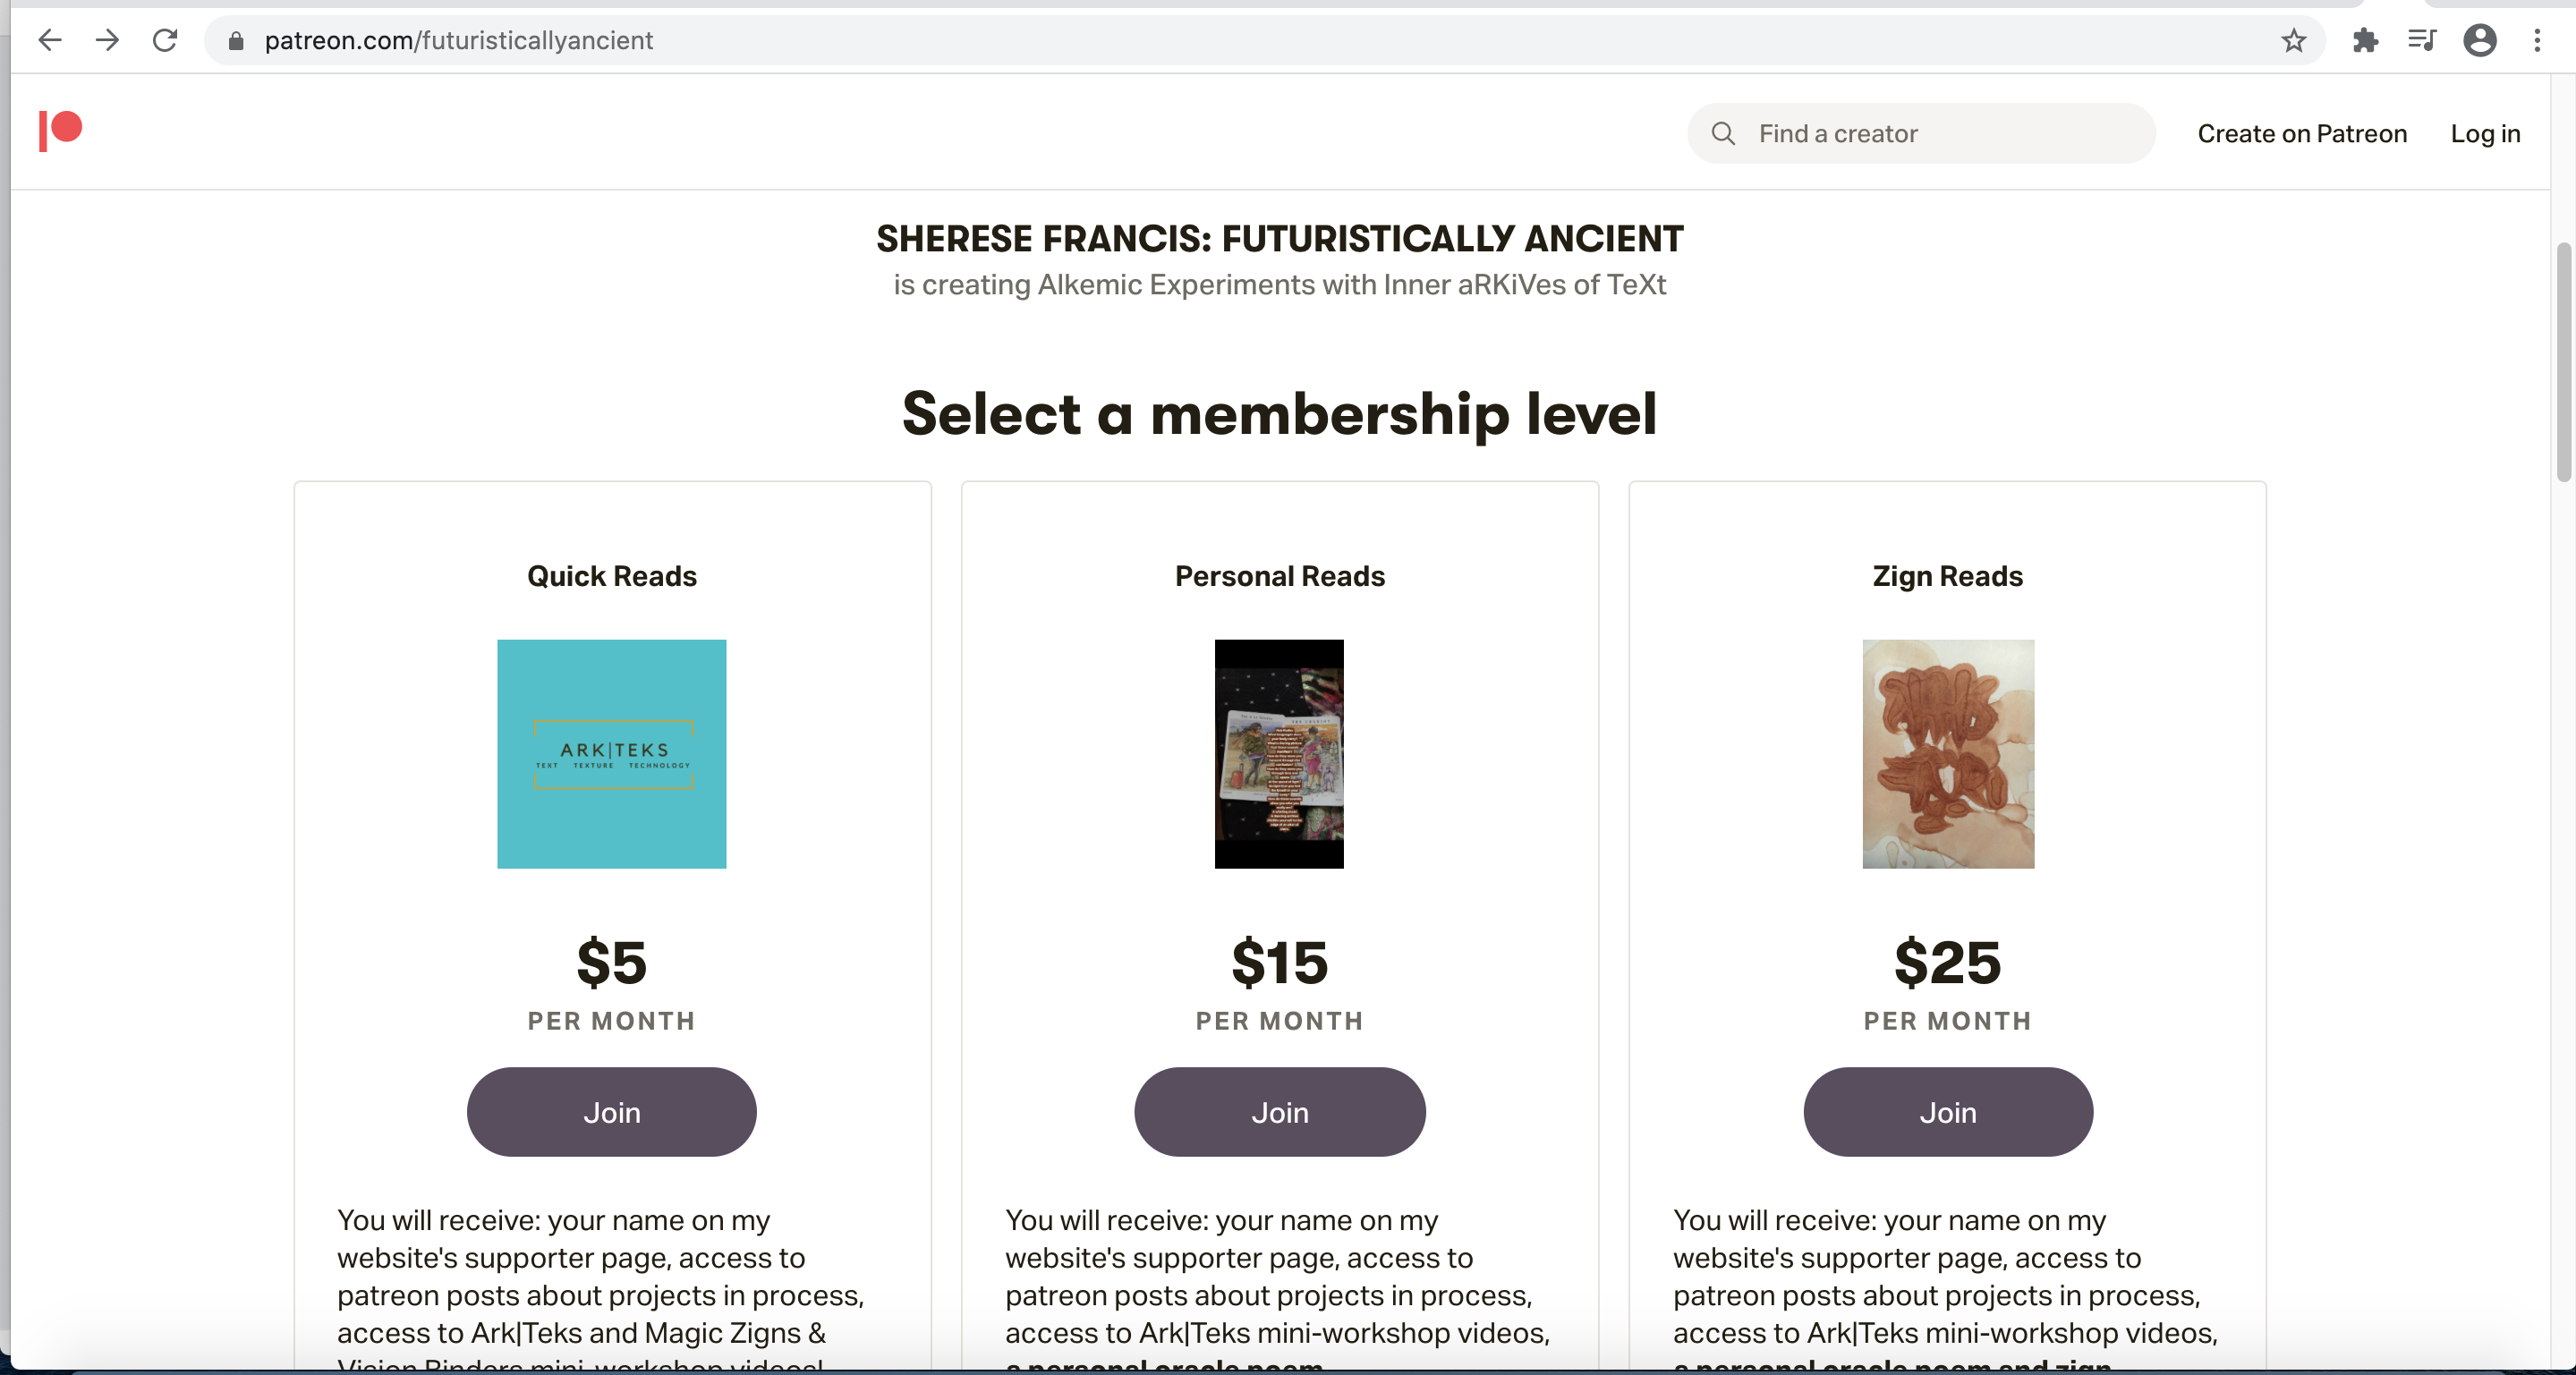Bookmark this page with star icon

pos(2293,41)
